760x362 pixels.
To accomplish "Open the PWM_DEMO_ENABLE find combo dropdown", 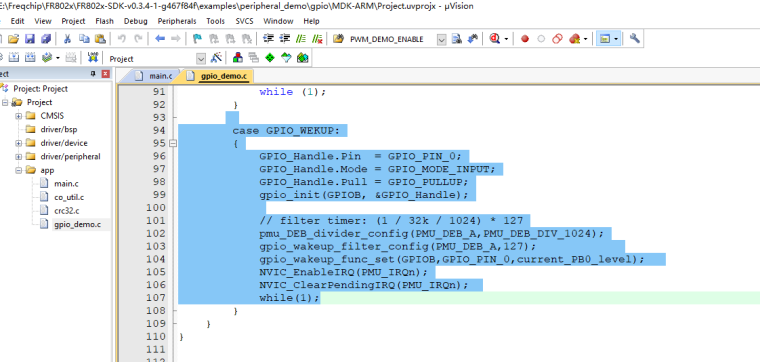I will pos(441,40).
